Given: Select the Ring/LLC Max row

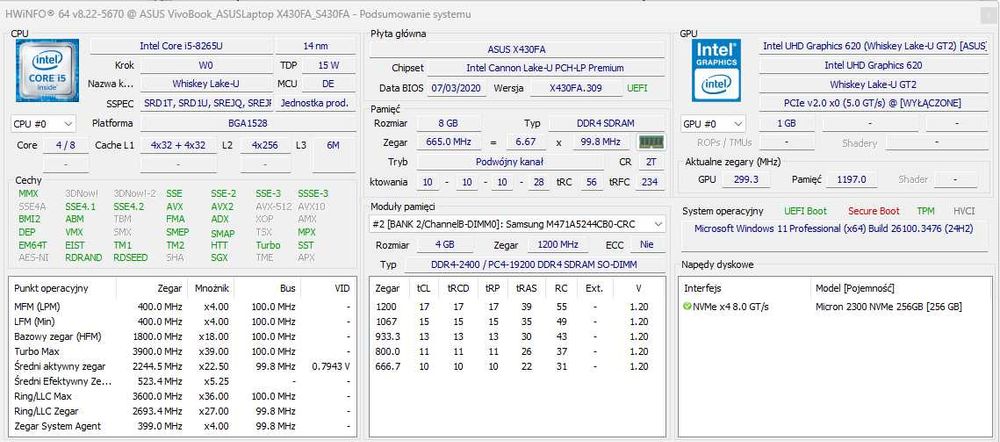Looking at the screenshot, I should 182,396.
